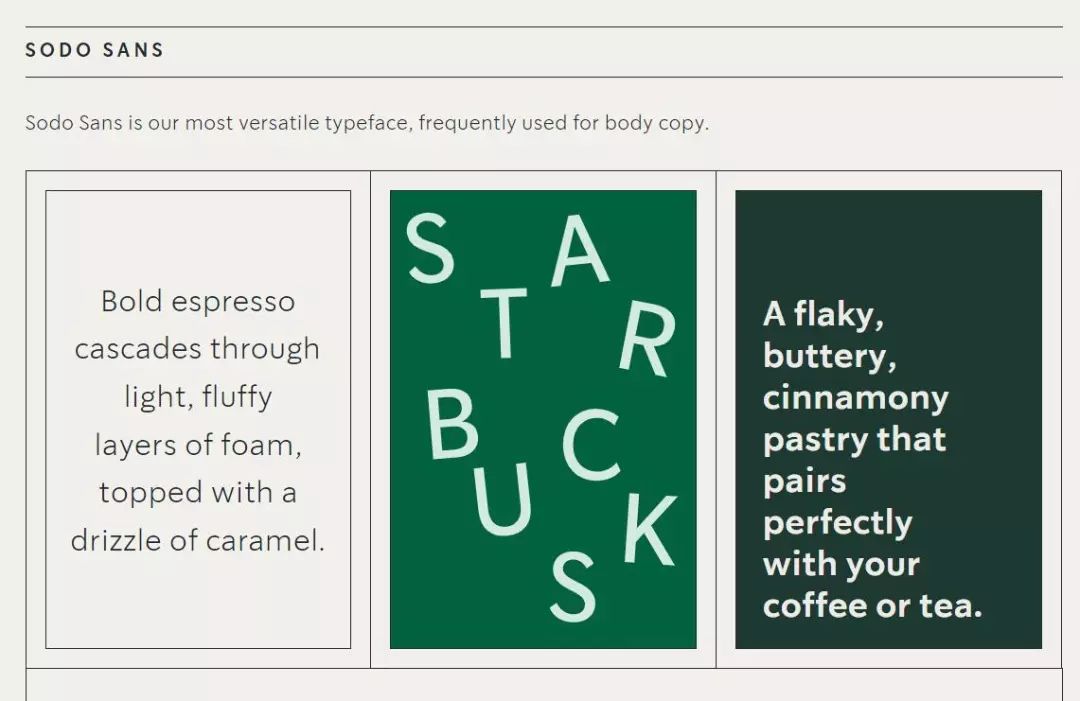Click the "coffee or tea." bold line

pos(873,606)
